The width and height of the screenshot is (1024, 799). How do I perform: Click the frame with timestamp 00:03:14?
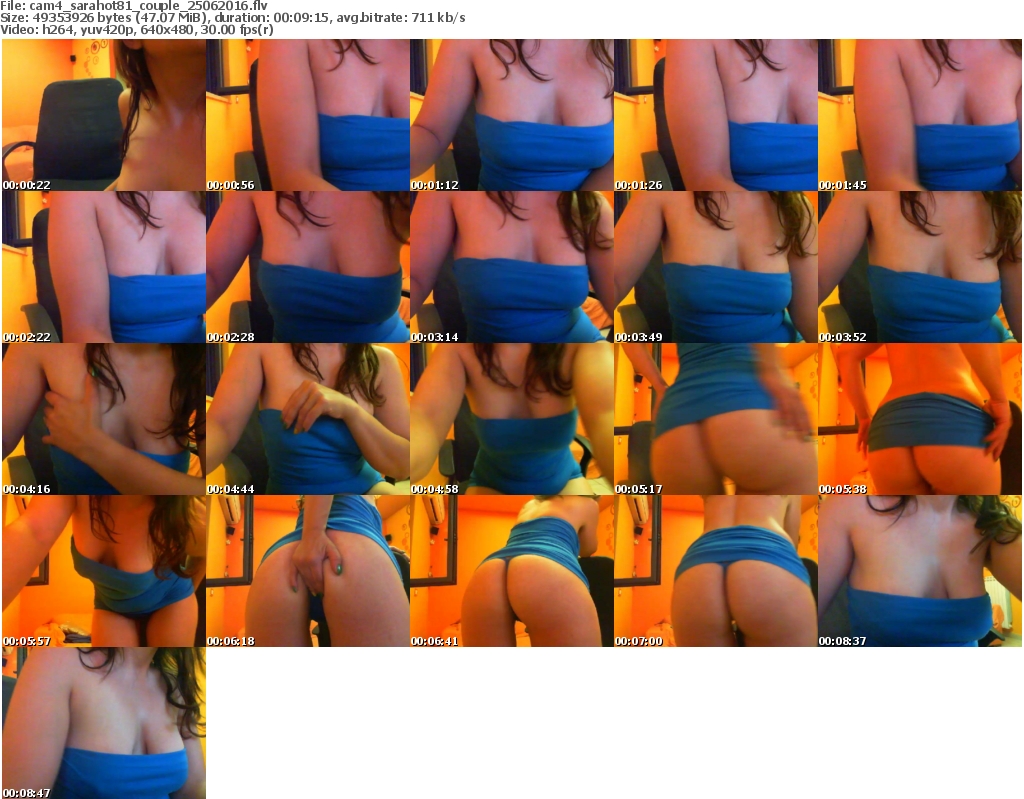pyautogui.click(x=512, y=267)
